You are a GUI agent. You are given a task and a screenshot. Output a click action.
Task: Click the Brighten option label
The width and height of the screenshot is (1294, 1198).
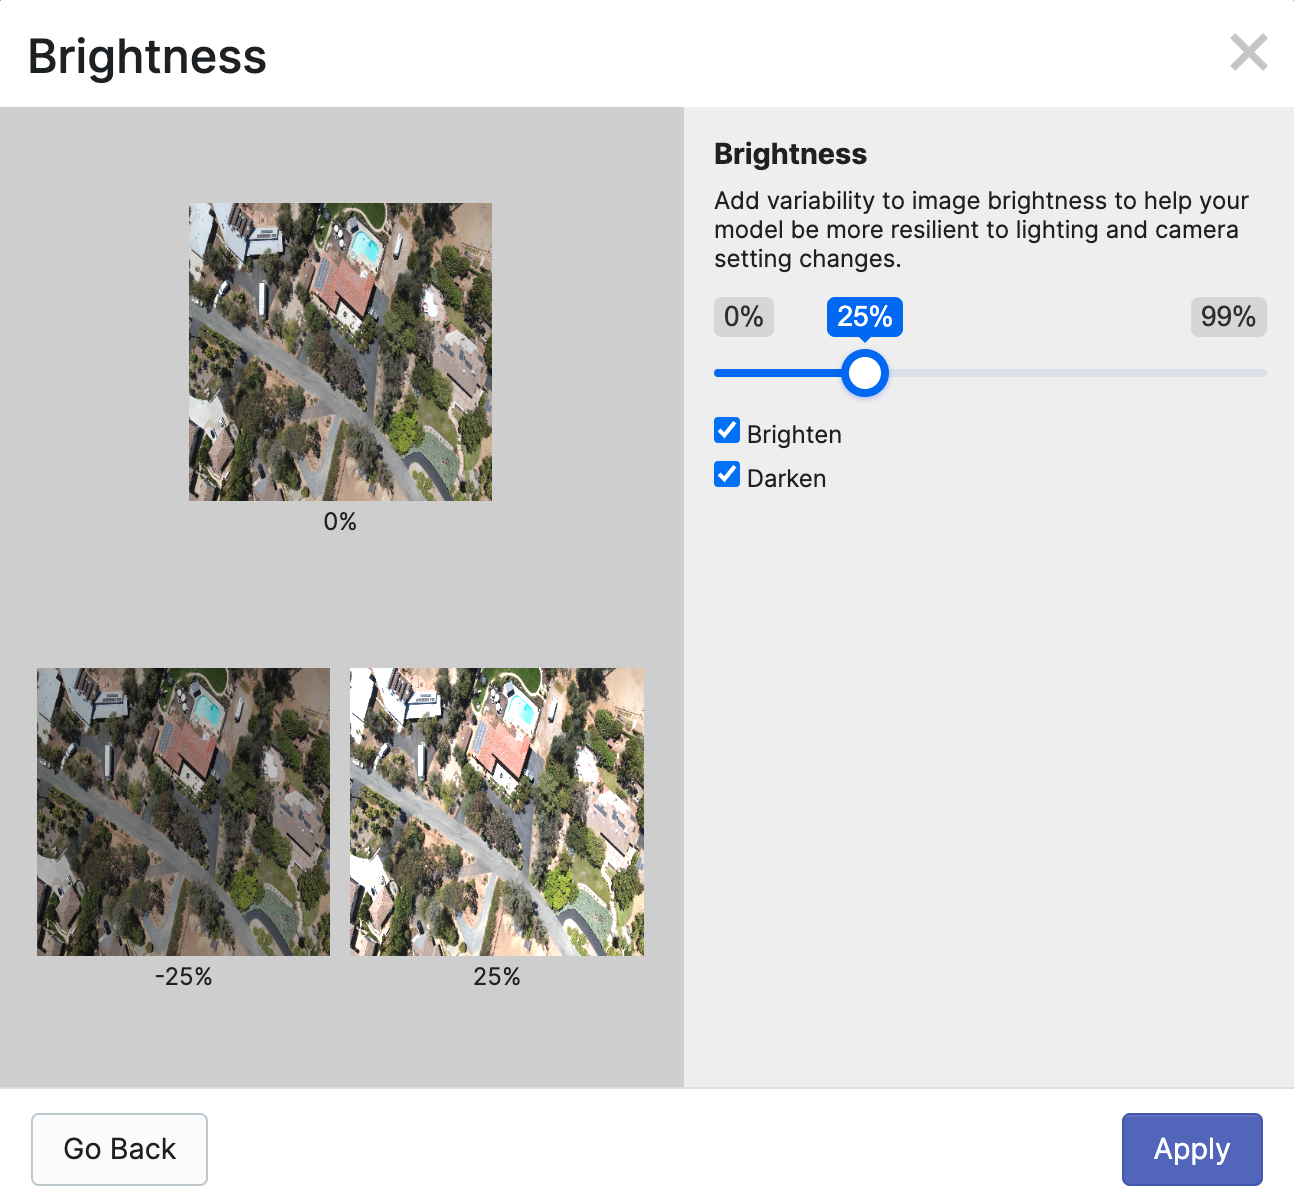coord(794,435)
